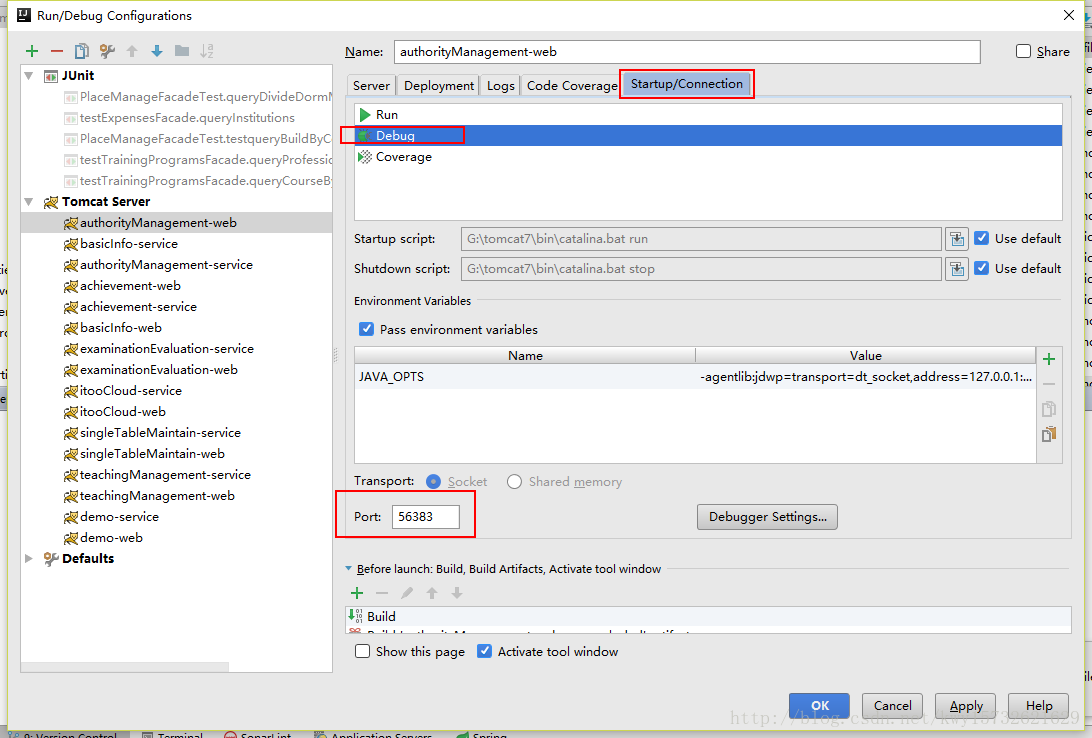
Task: Edit the selected Before launch task
Action: (x=407, y=593)
